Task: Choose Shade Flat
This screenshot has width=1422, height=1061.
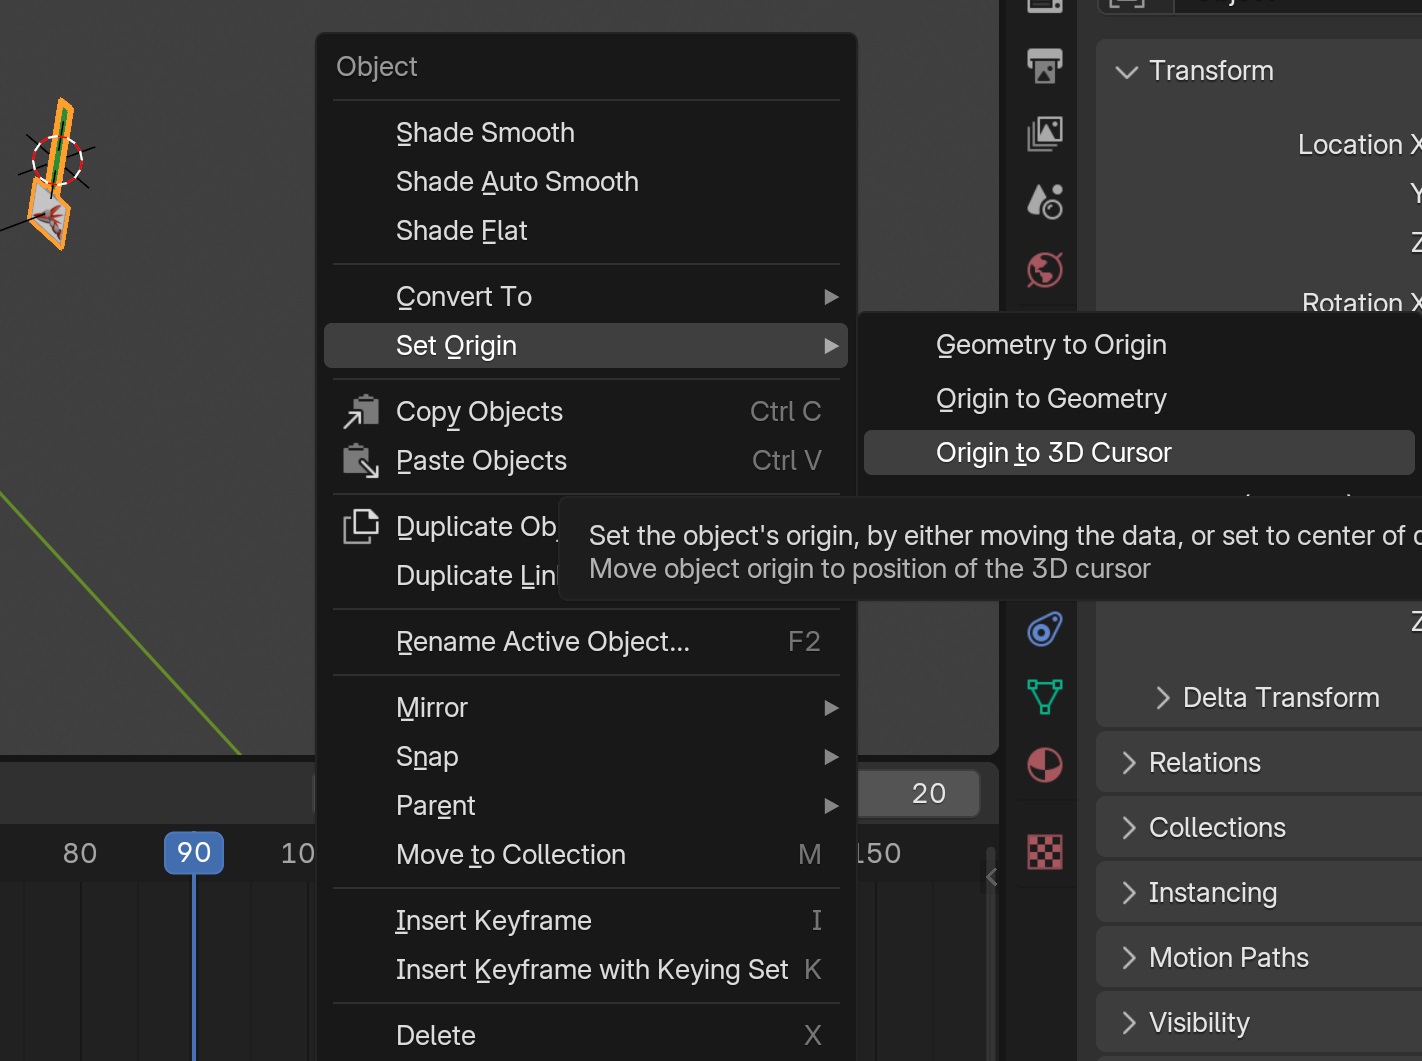Action: [586, 230]
